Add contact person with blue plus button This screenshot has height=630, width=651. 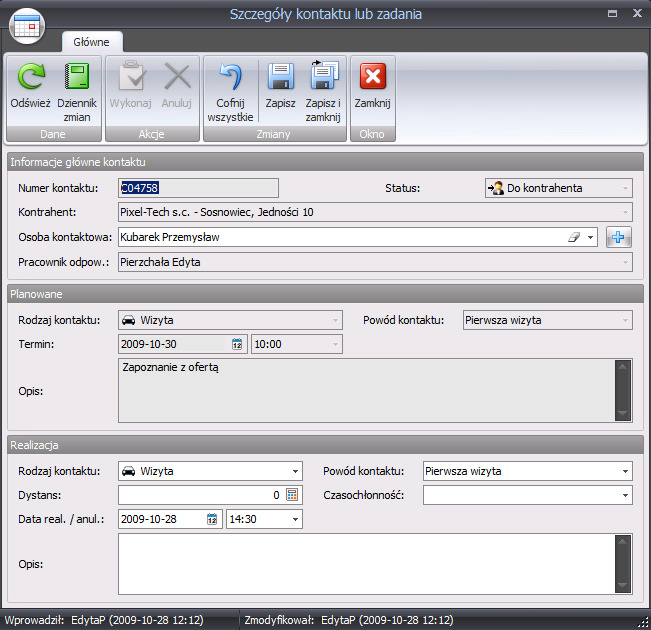pyautogui.click(x=618, y=237)
